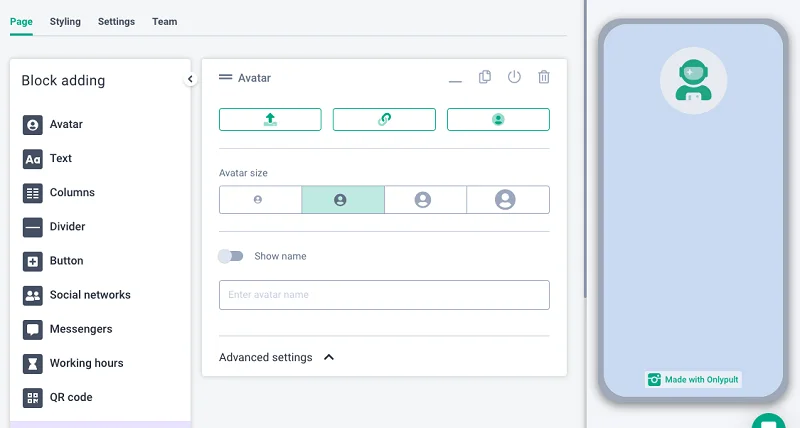Add a Social networks block
The image size is (800, 428).
click(x=89, y=295)
